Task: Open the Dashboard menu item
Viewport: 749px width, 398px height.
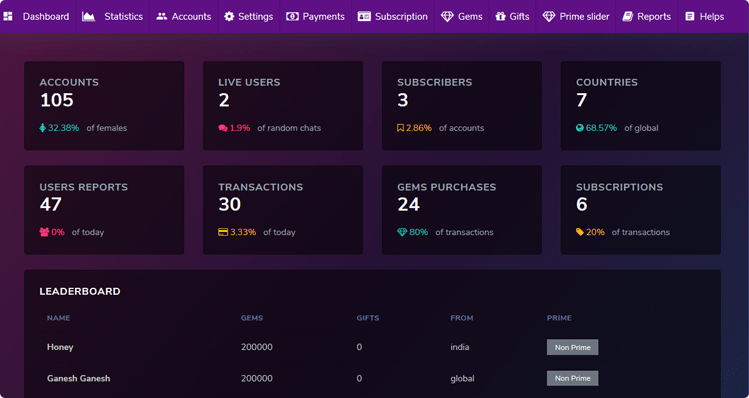Action: pyautogui.click(x=46, y=17)
